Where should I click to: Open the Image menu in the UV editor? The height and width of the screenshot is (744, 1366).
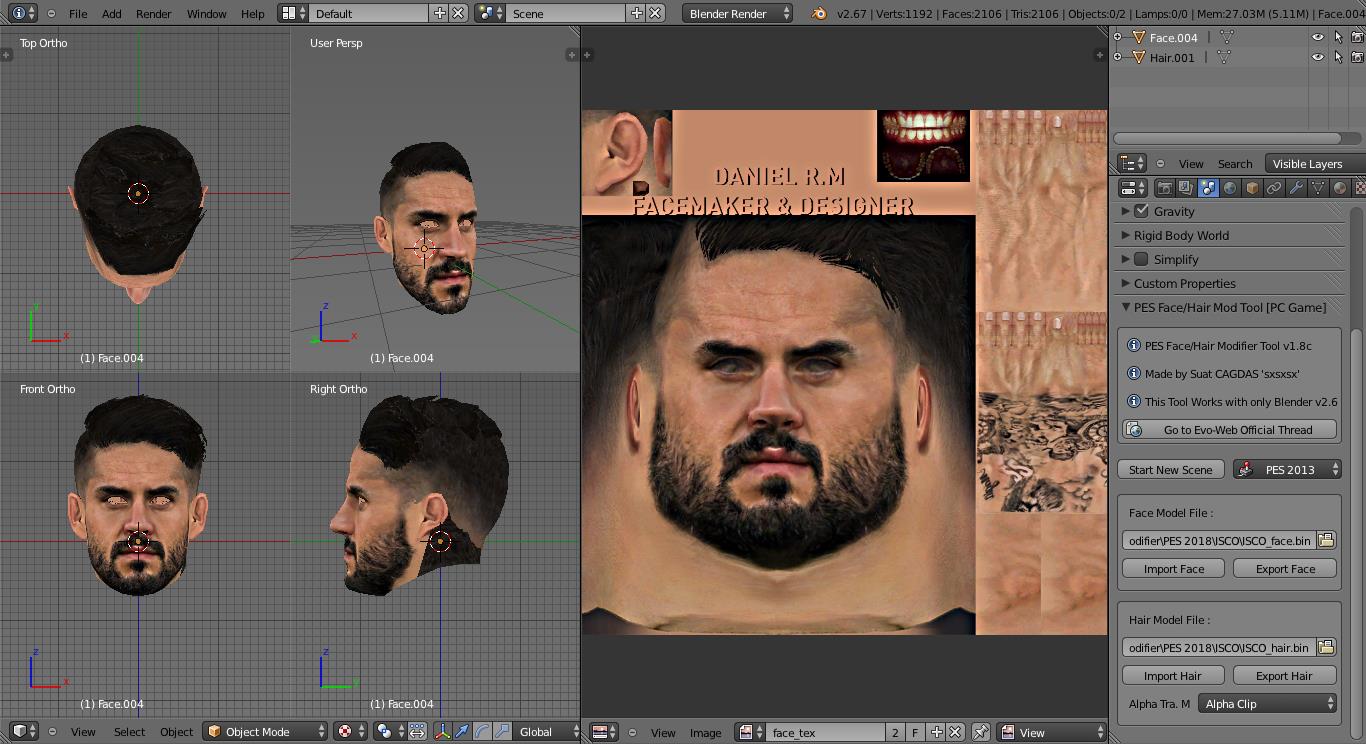tap(705, 732)
